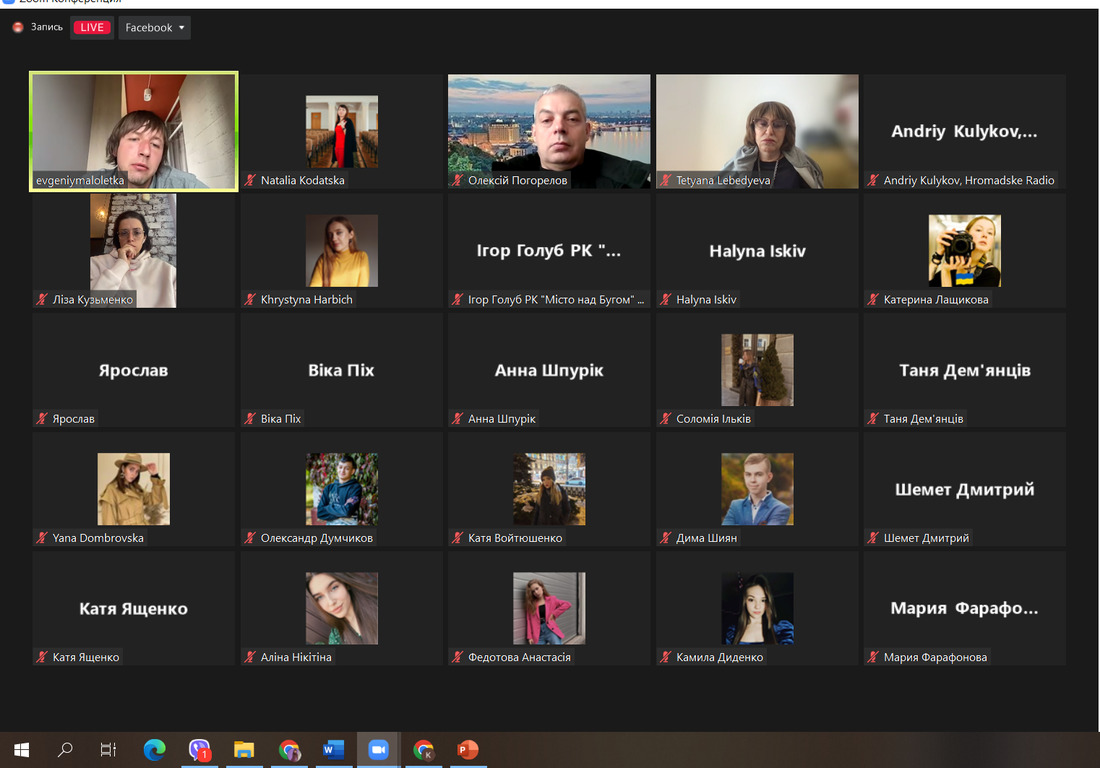Open Microsoft Word from the taskbar
Screen dimensions: 1100x768
click(x=333, y=750)
